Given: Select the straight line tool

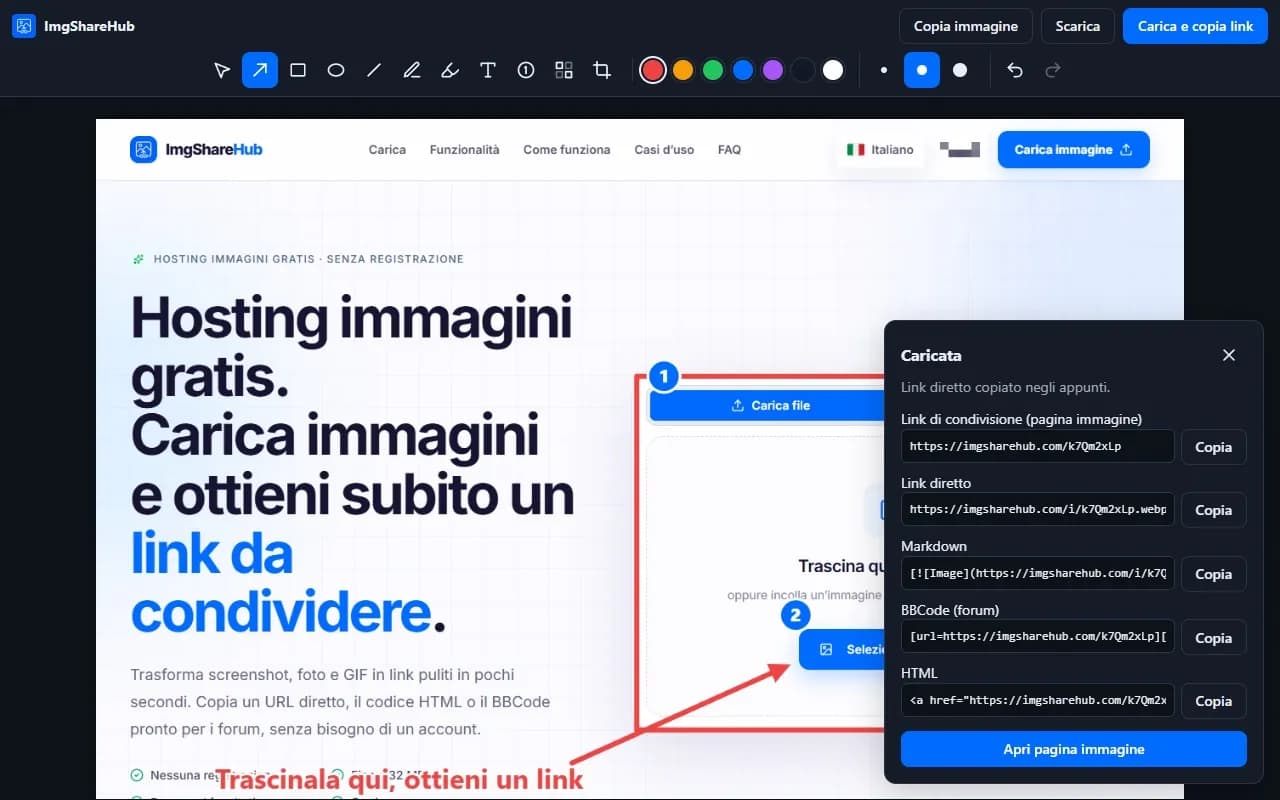Looking at the screenshot, I should (374, 70).
